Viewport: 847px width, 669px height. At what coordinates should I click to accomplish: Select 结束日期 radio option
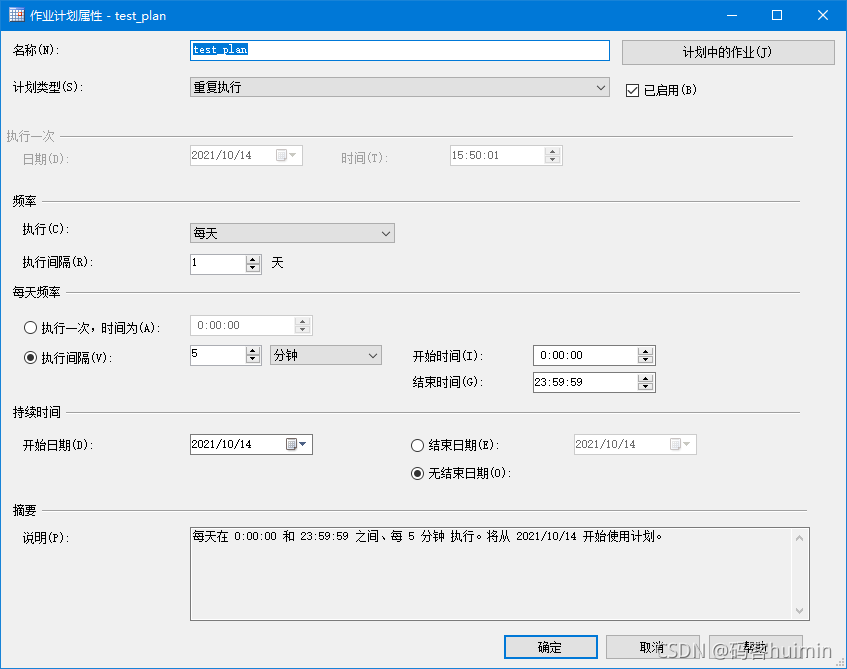click(x=417, y=445)
